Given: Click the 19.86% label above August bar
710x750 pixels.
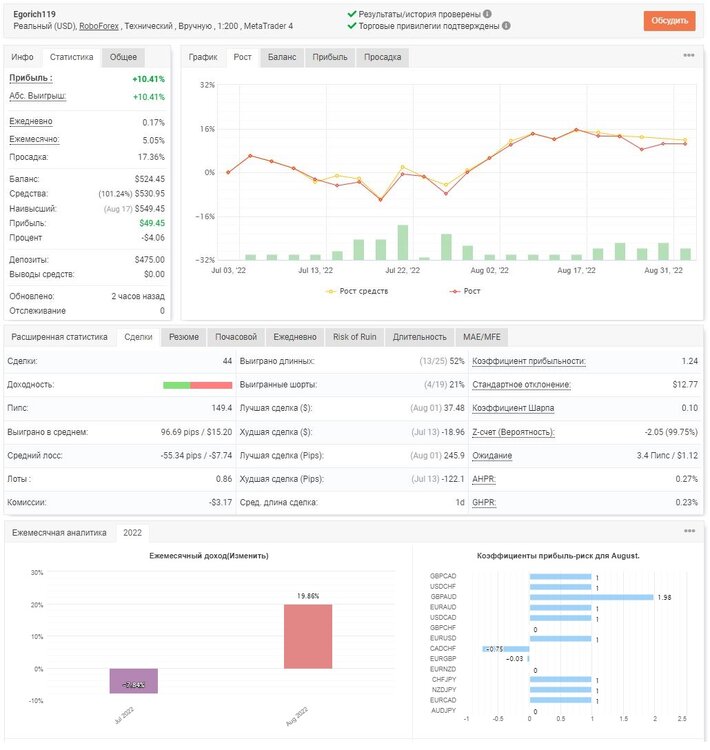Looking at the screenshot, I should click(308, 596).
